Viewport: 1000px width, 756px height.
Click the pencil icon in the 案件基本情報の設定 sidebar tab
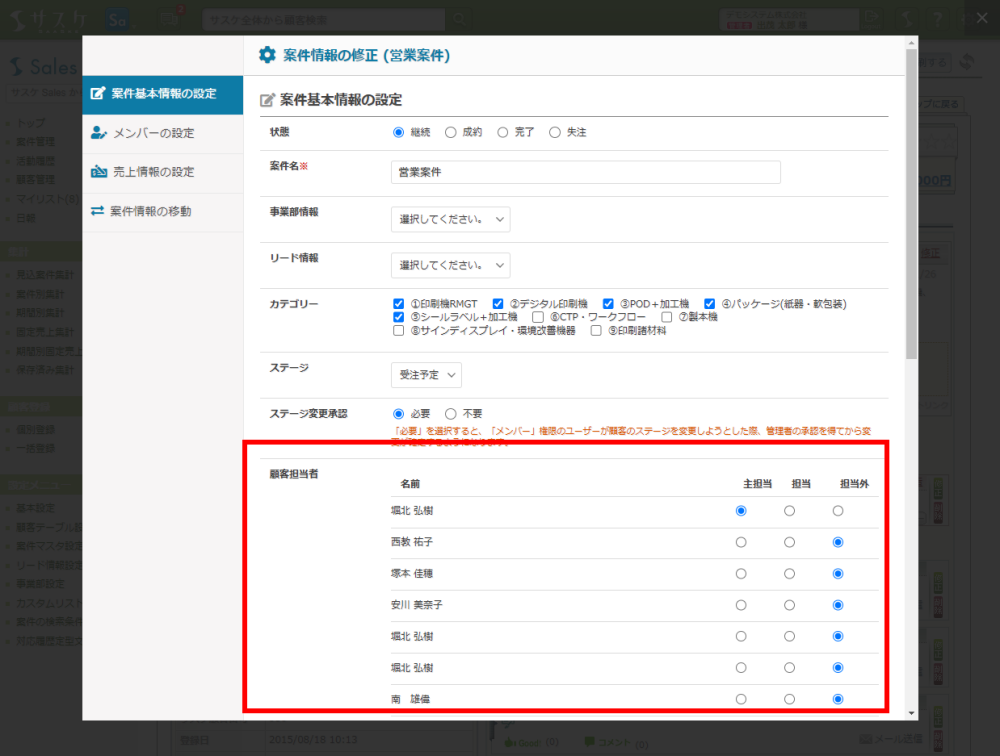tap(98, 94)
